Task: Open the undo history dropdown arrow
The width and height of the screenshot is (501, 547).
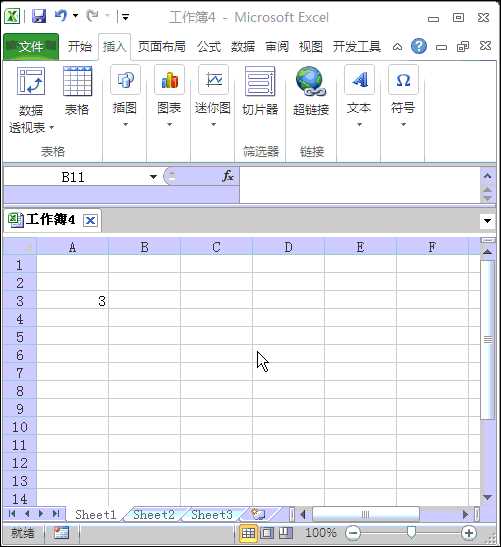Action: point(75,16)
